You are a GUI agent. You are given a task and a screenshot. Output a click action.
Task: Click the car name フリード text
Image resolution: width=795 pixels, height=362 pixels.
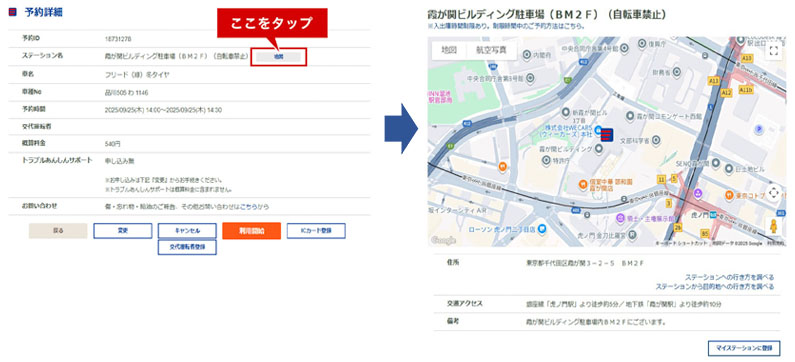137,75
